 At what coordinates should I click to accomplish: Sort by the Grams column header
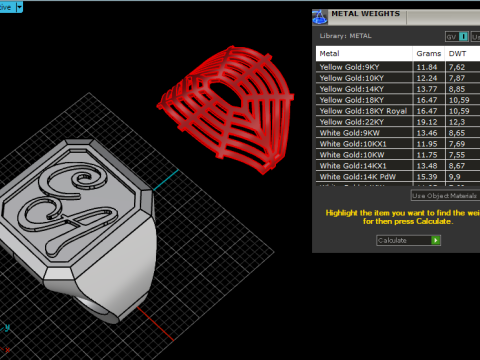[x=429, y=54]
